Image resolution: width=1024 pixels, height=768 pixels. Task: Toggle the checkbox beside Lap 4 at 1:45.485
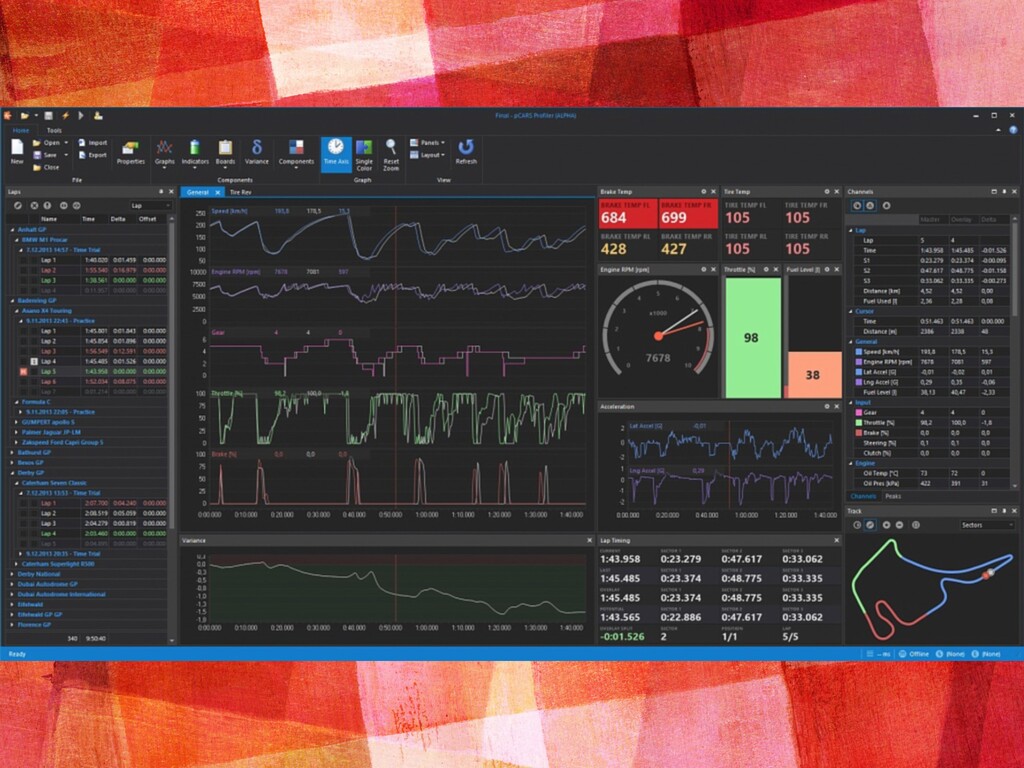click(34, 361)
